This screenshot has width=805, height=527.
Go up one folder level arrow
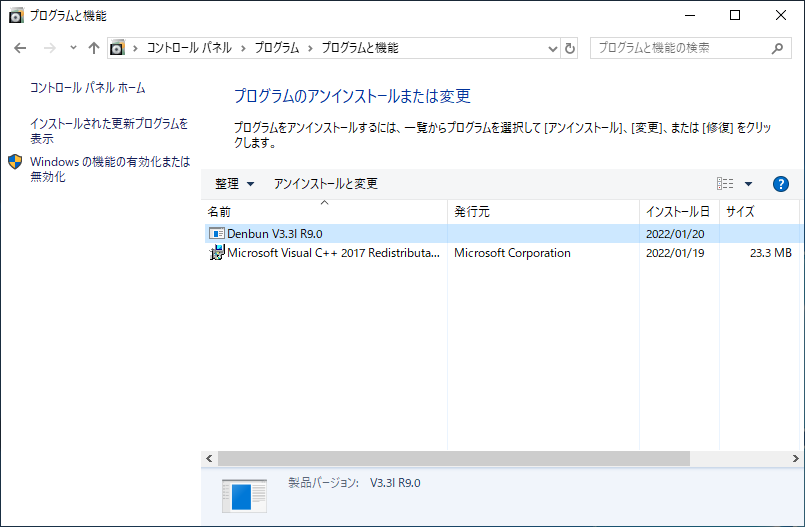point(93,48)
